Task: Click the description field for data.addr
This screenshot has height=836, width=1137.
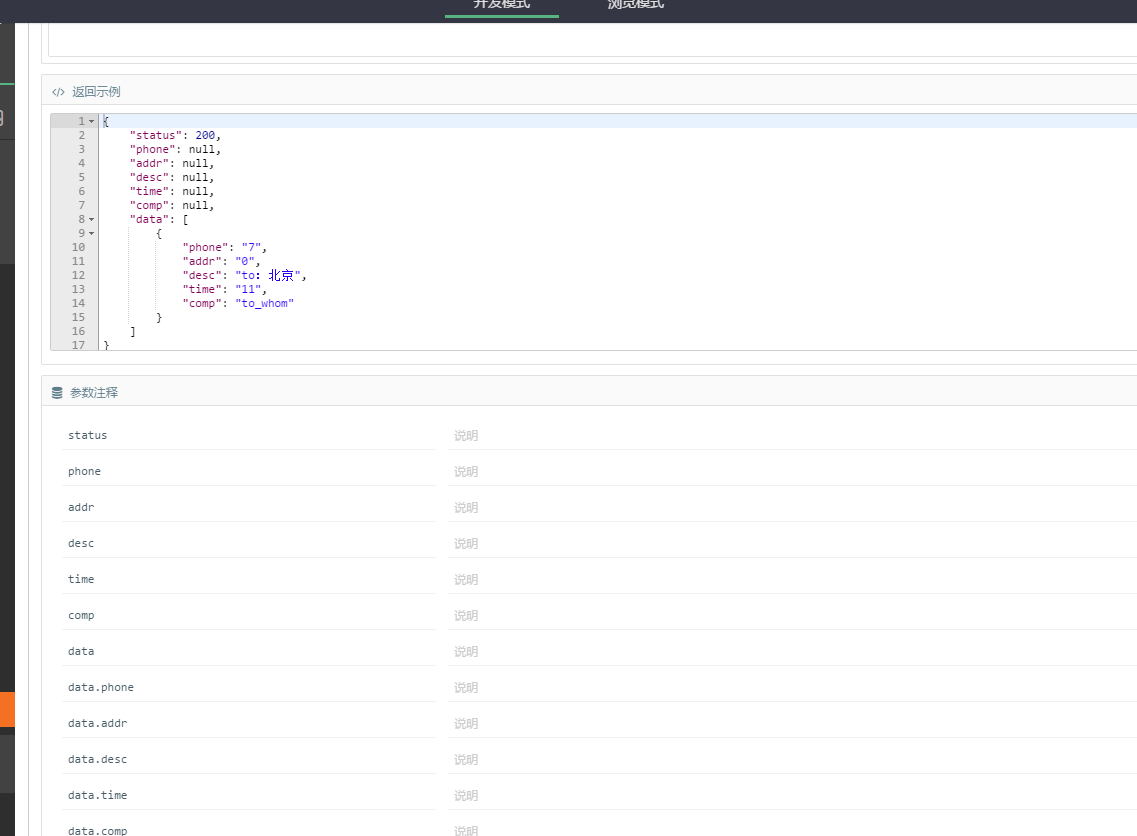Action: coord(792,724)
